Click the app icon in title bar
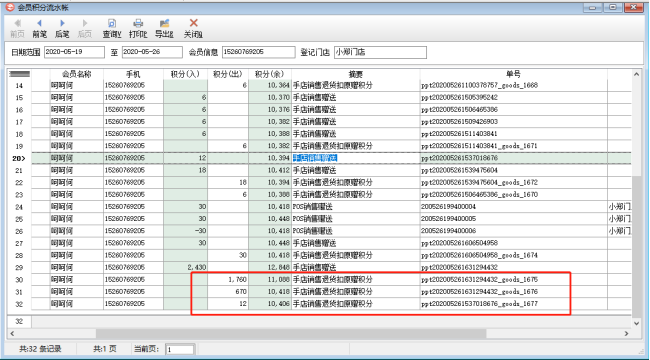This screenshot has width=650, height=360. tap(9, 7)
